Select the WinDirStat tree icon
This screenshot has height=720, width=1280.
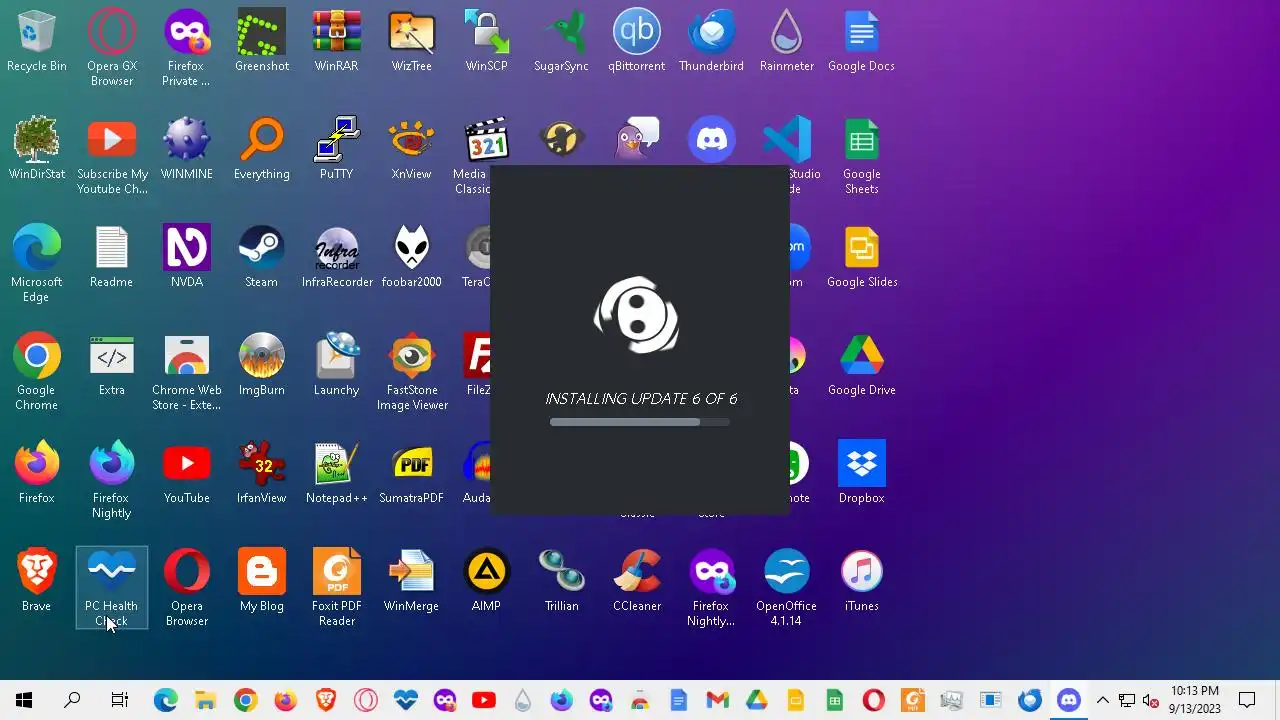click(x=36, y=150)
